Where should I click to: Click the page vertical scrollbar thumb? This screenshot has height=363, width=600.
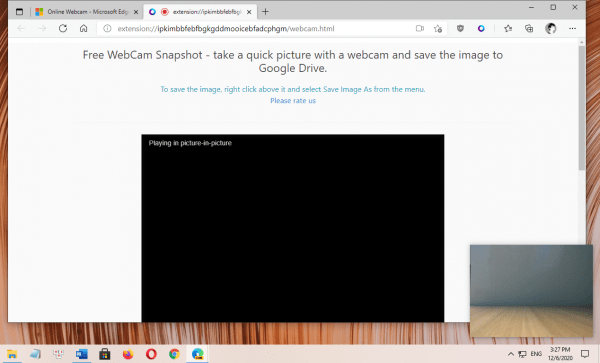[x=582, y=108]
